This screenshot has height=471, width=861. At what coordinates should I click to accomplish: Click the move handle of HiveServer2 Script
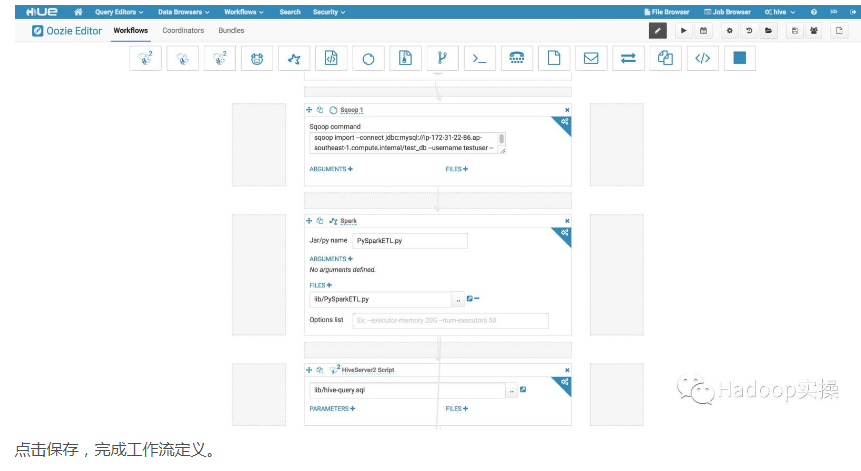pos(309,370)
